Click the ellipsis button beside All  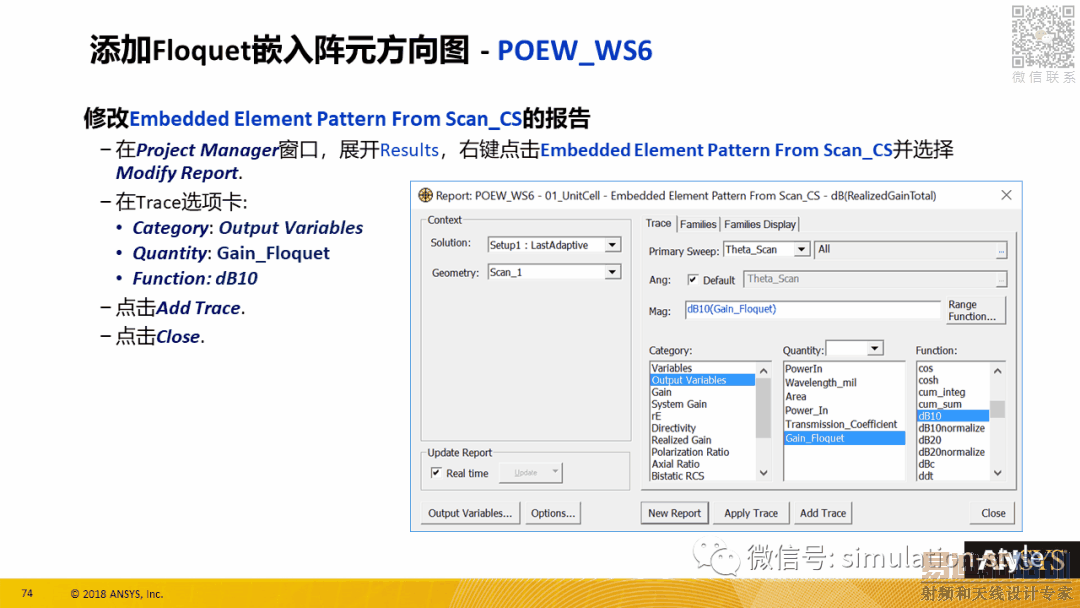pyautogui.click(x=1001, y=251)
